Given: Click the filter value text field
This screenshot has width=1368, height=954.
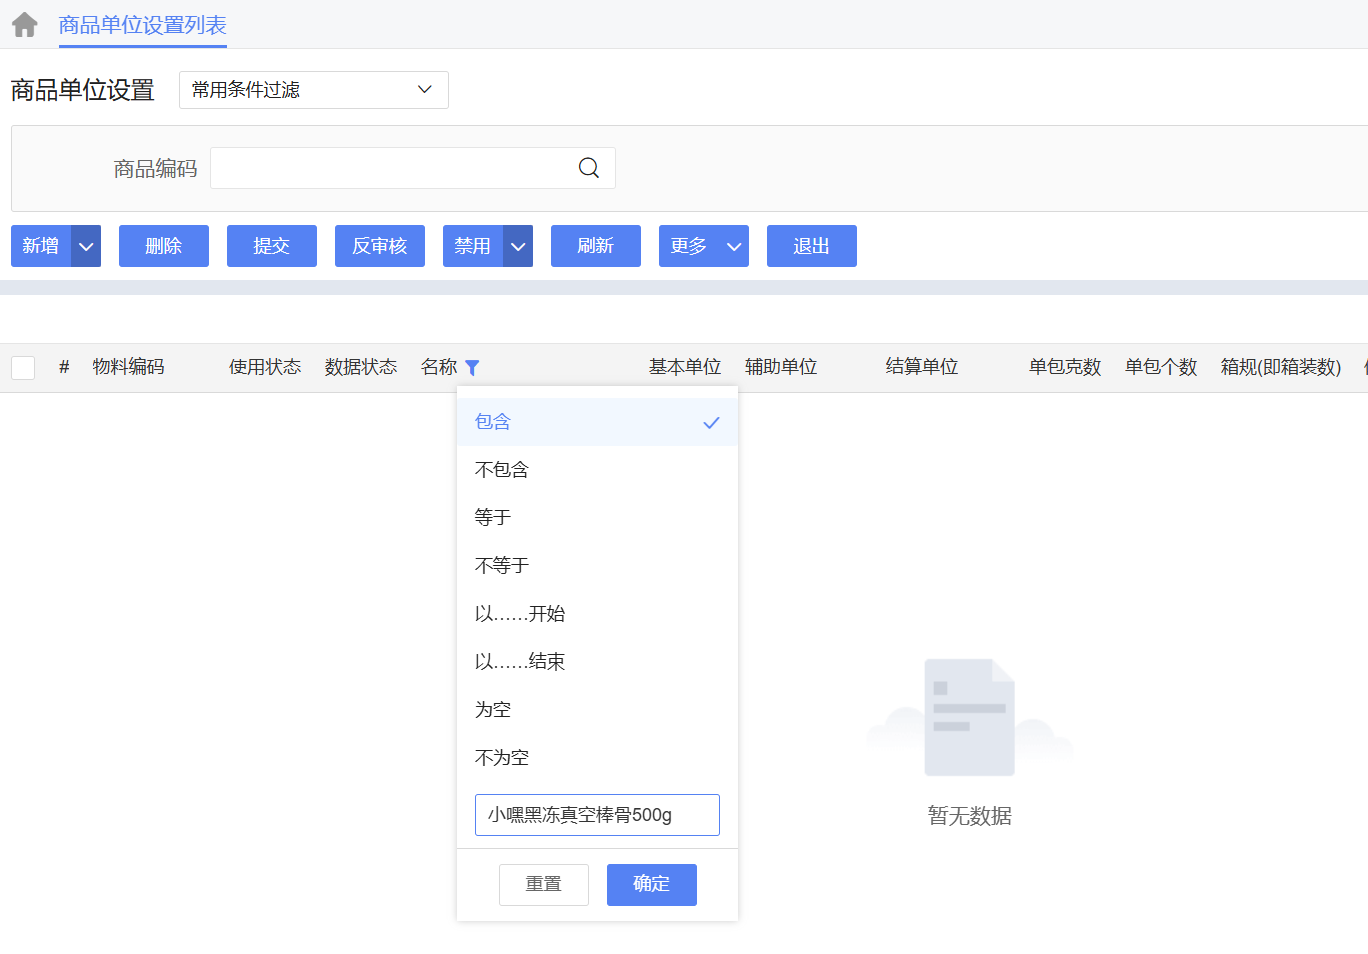Looking at the screenshot, I should [x=597, y=815].
